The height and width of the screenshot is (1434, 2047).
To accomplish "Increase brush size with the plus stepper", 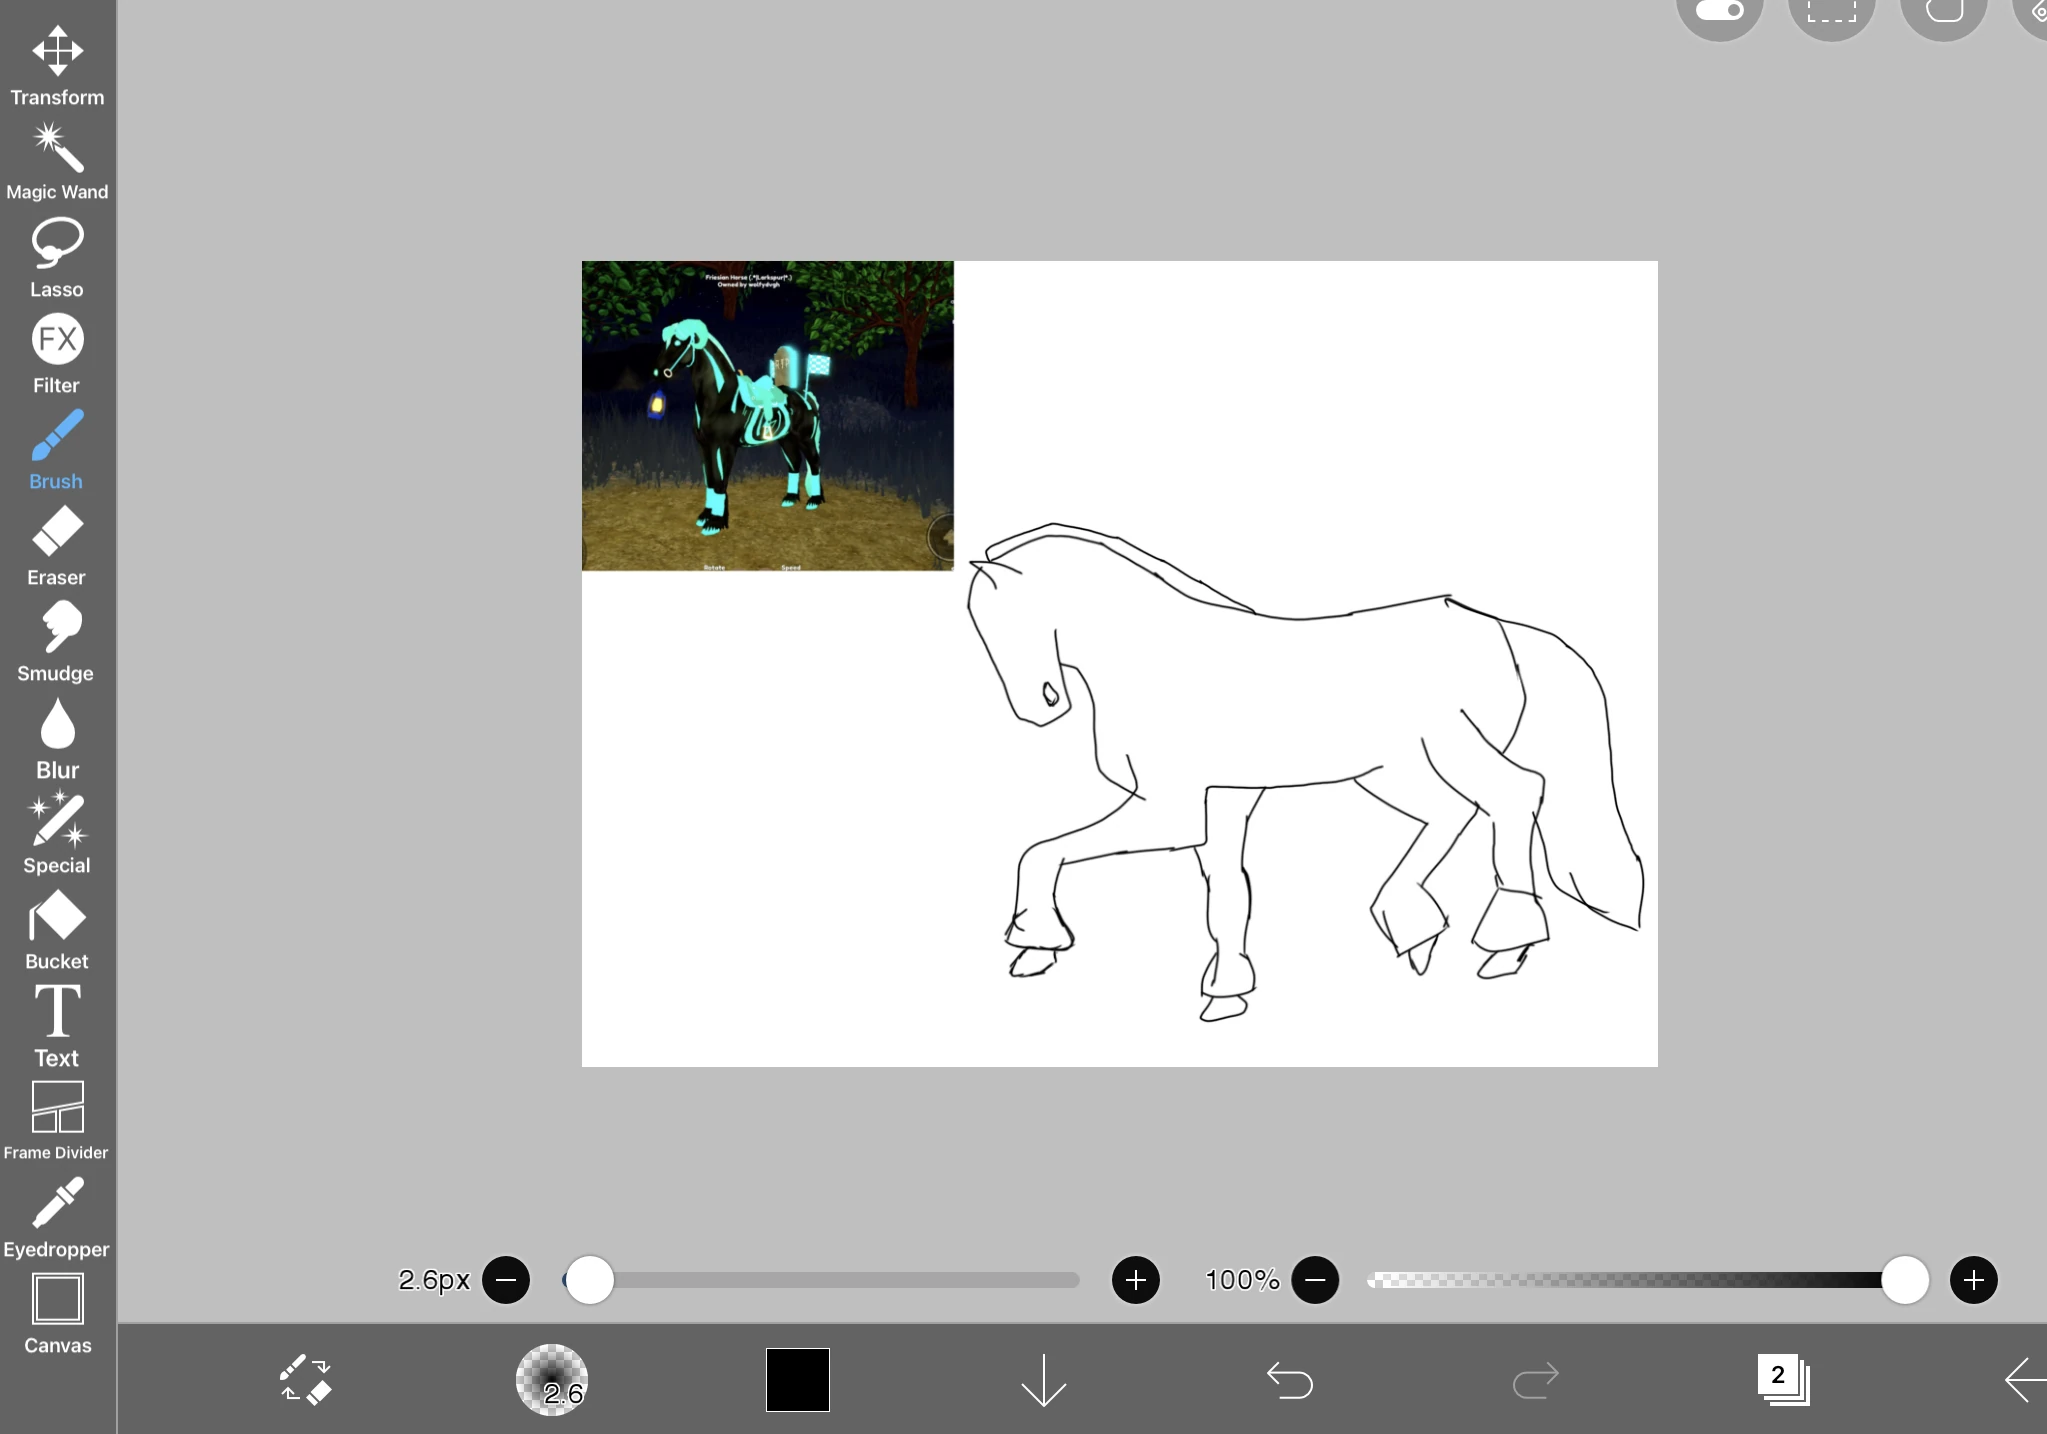I will (x=1135, y=1280).
